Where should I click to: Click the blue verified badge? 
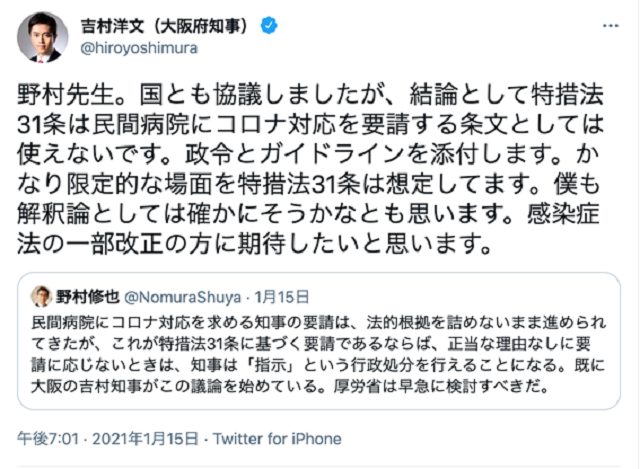[269, 26]
